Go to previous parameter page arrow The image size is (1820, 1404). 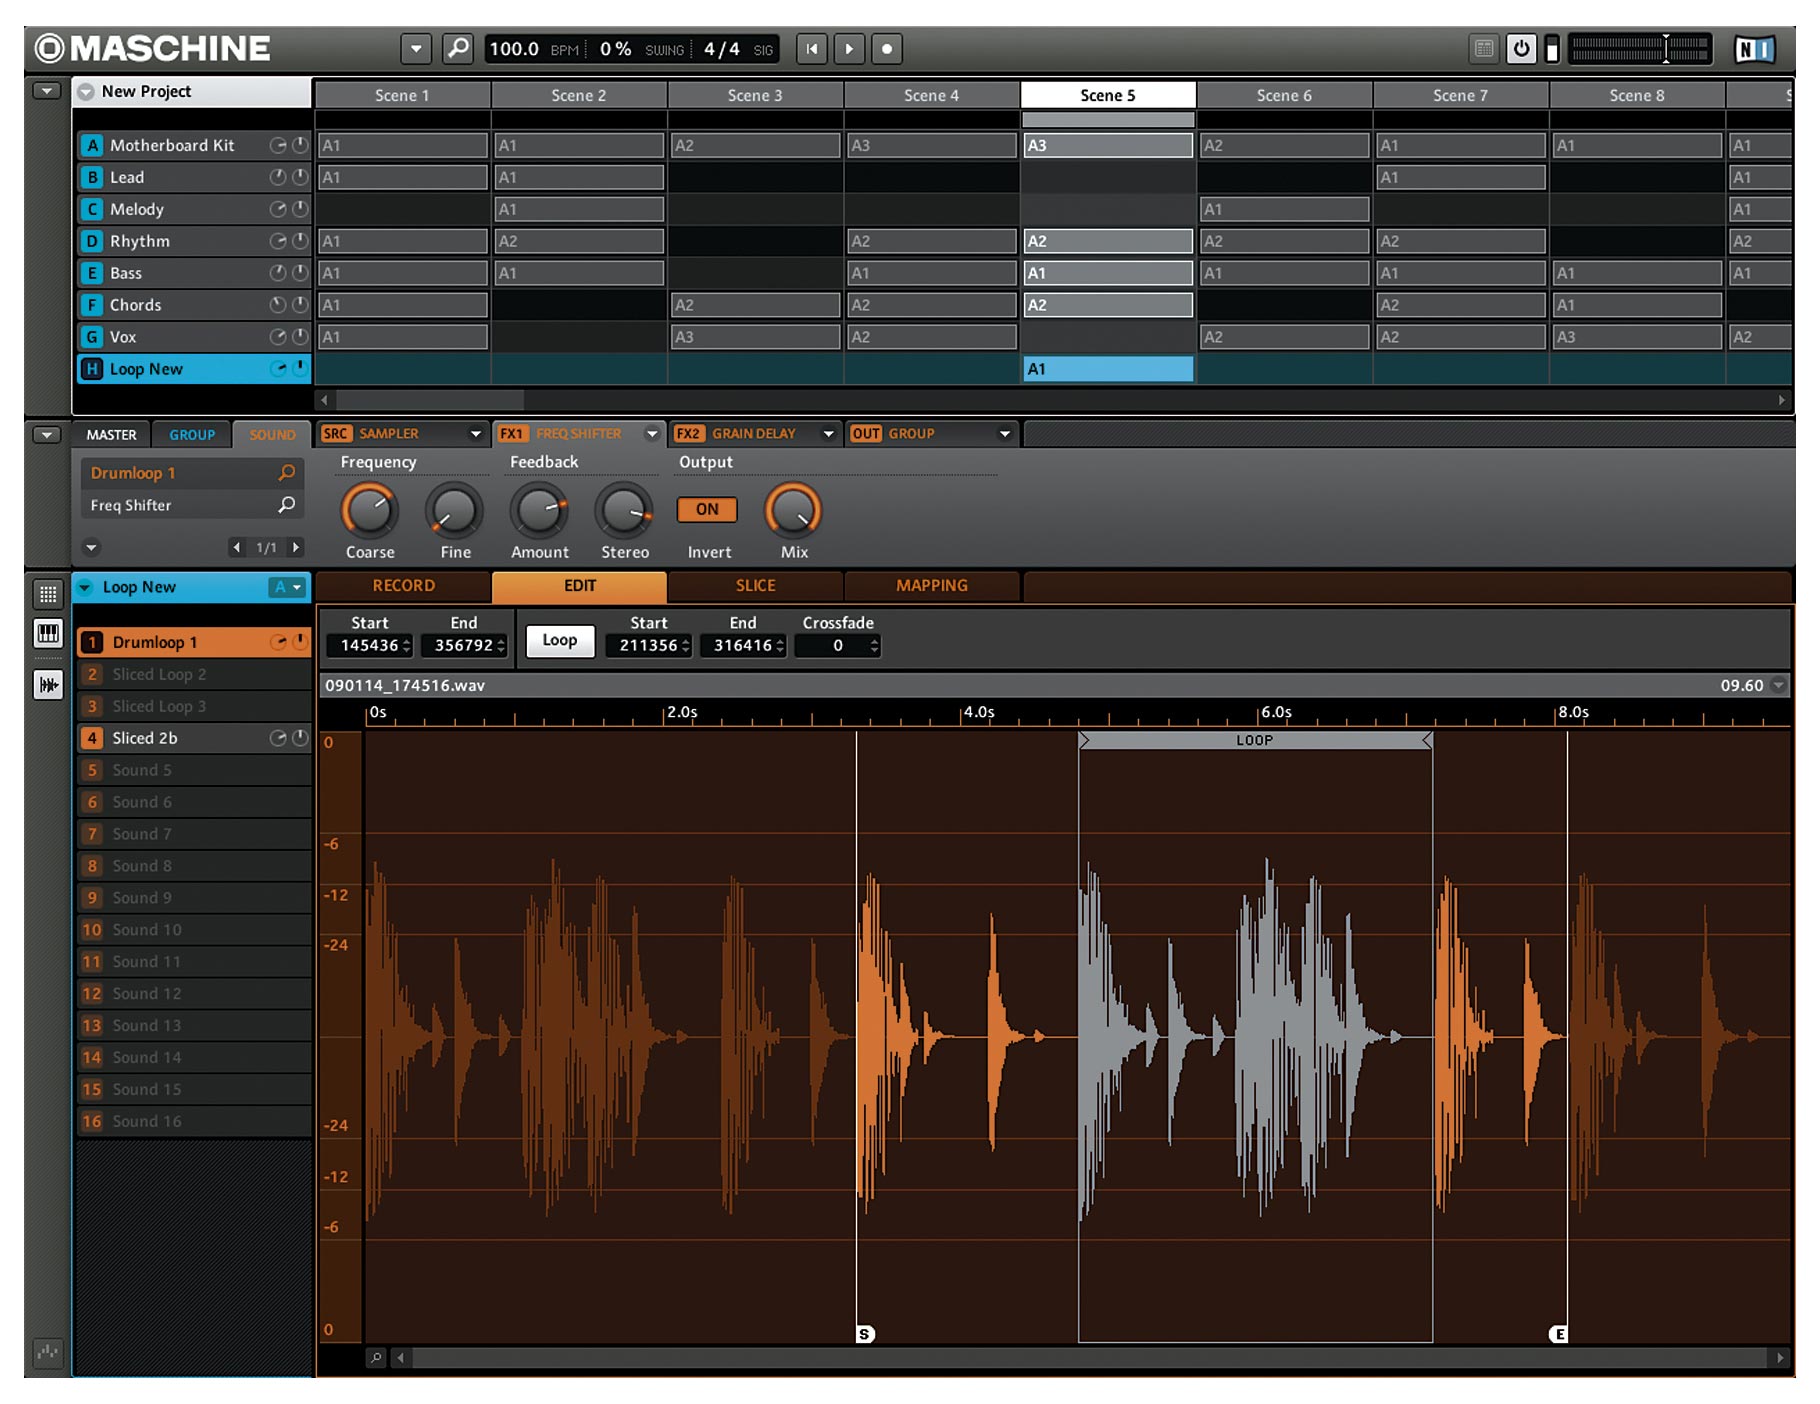click(x=237, y=547)
